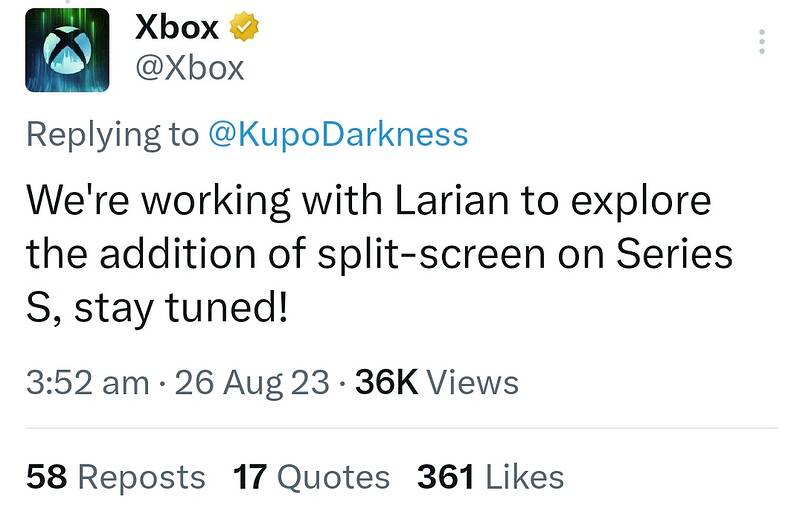
Task: Click the 26 Aug 23 date
Action: [x=252, y=382]
